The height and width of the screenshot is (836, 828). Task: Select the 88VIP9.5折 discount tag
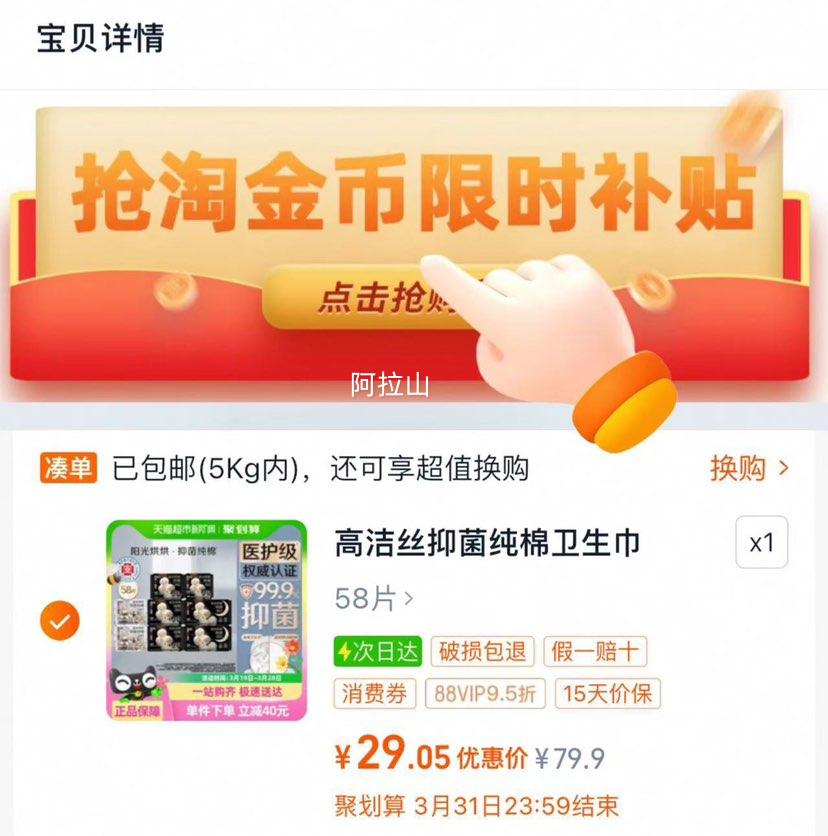485,694
